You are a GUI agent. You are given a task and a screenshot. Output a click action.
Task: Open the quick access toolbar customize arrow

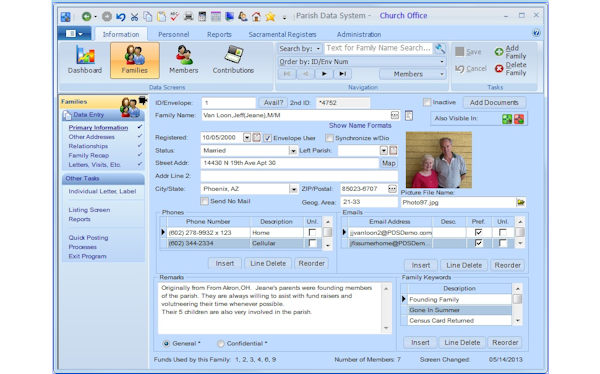pyautogui.click(x=284, y=17)
